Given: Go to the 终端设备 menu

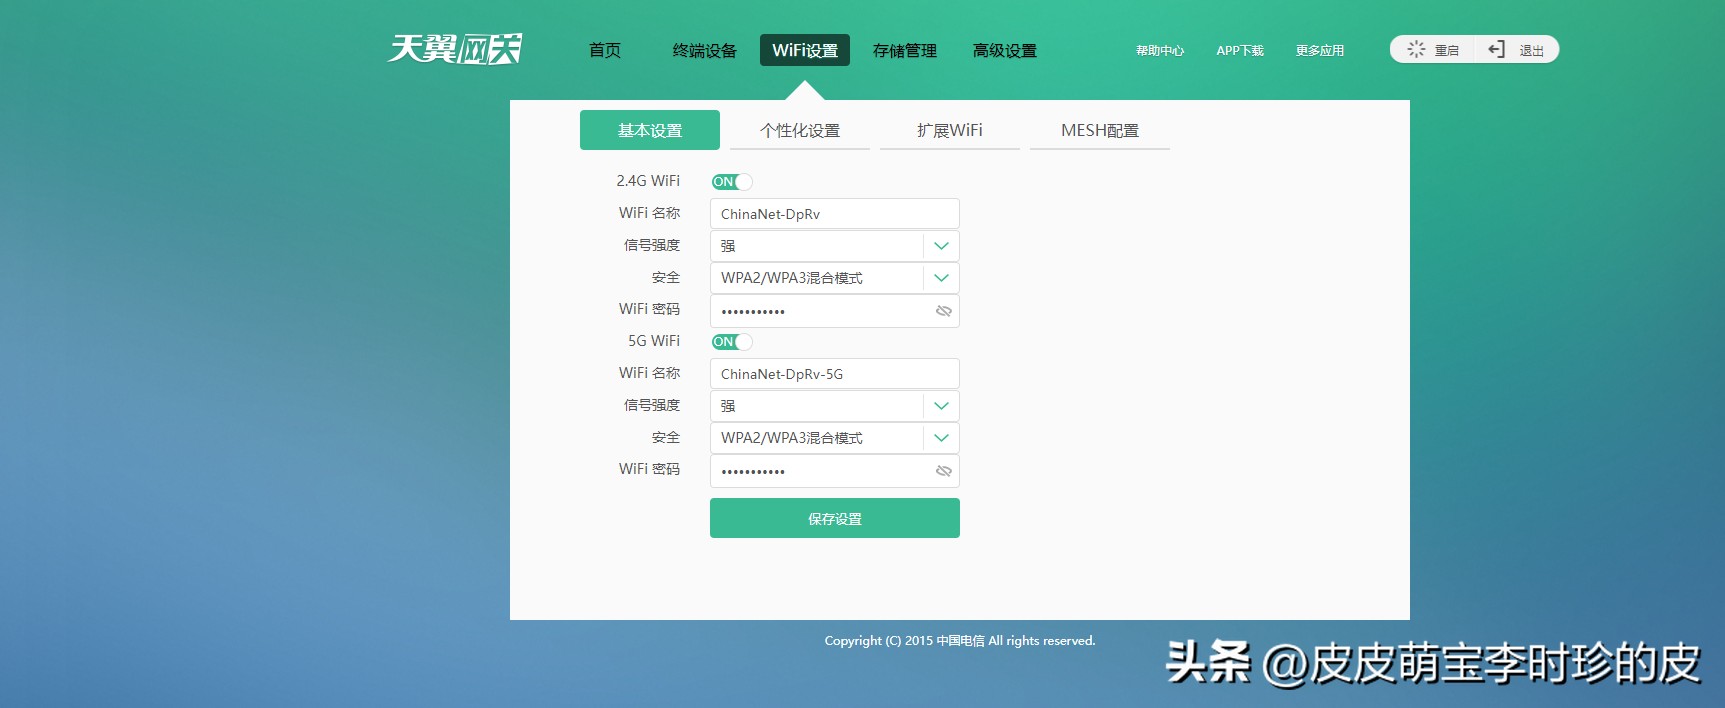Looking at the screenshot, I should pyautogui.click(x=705, y=51).
